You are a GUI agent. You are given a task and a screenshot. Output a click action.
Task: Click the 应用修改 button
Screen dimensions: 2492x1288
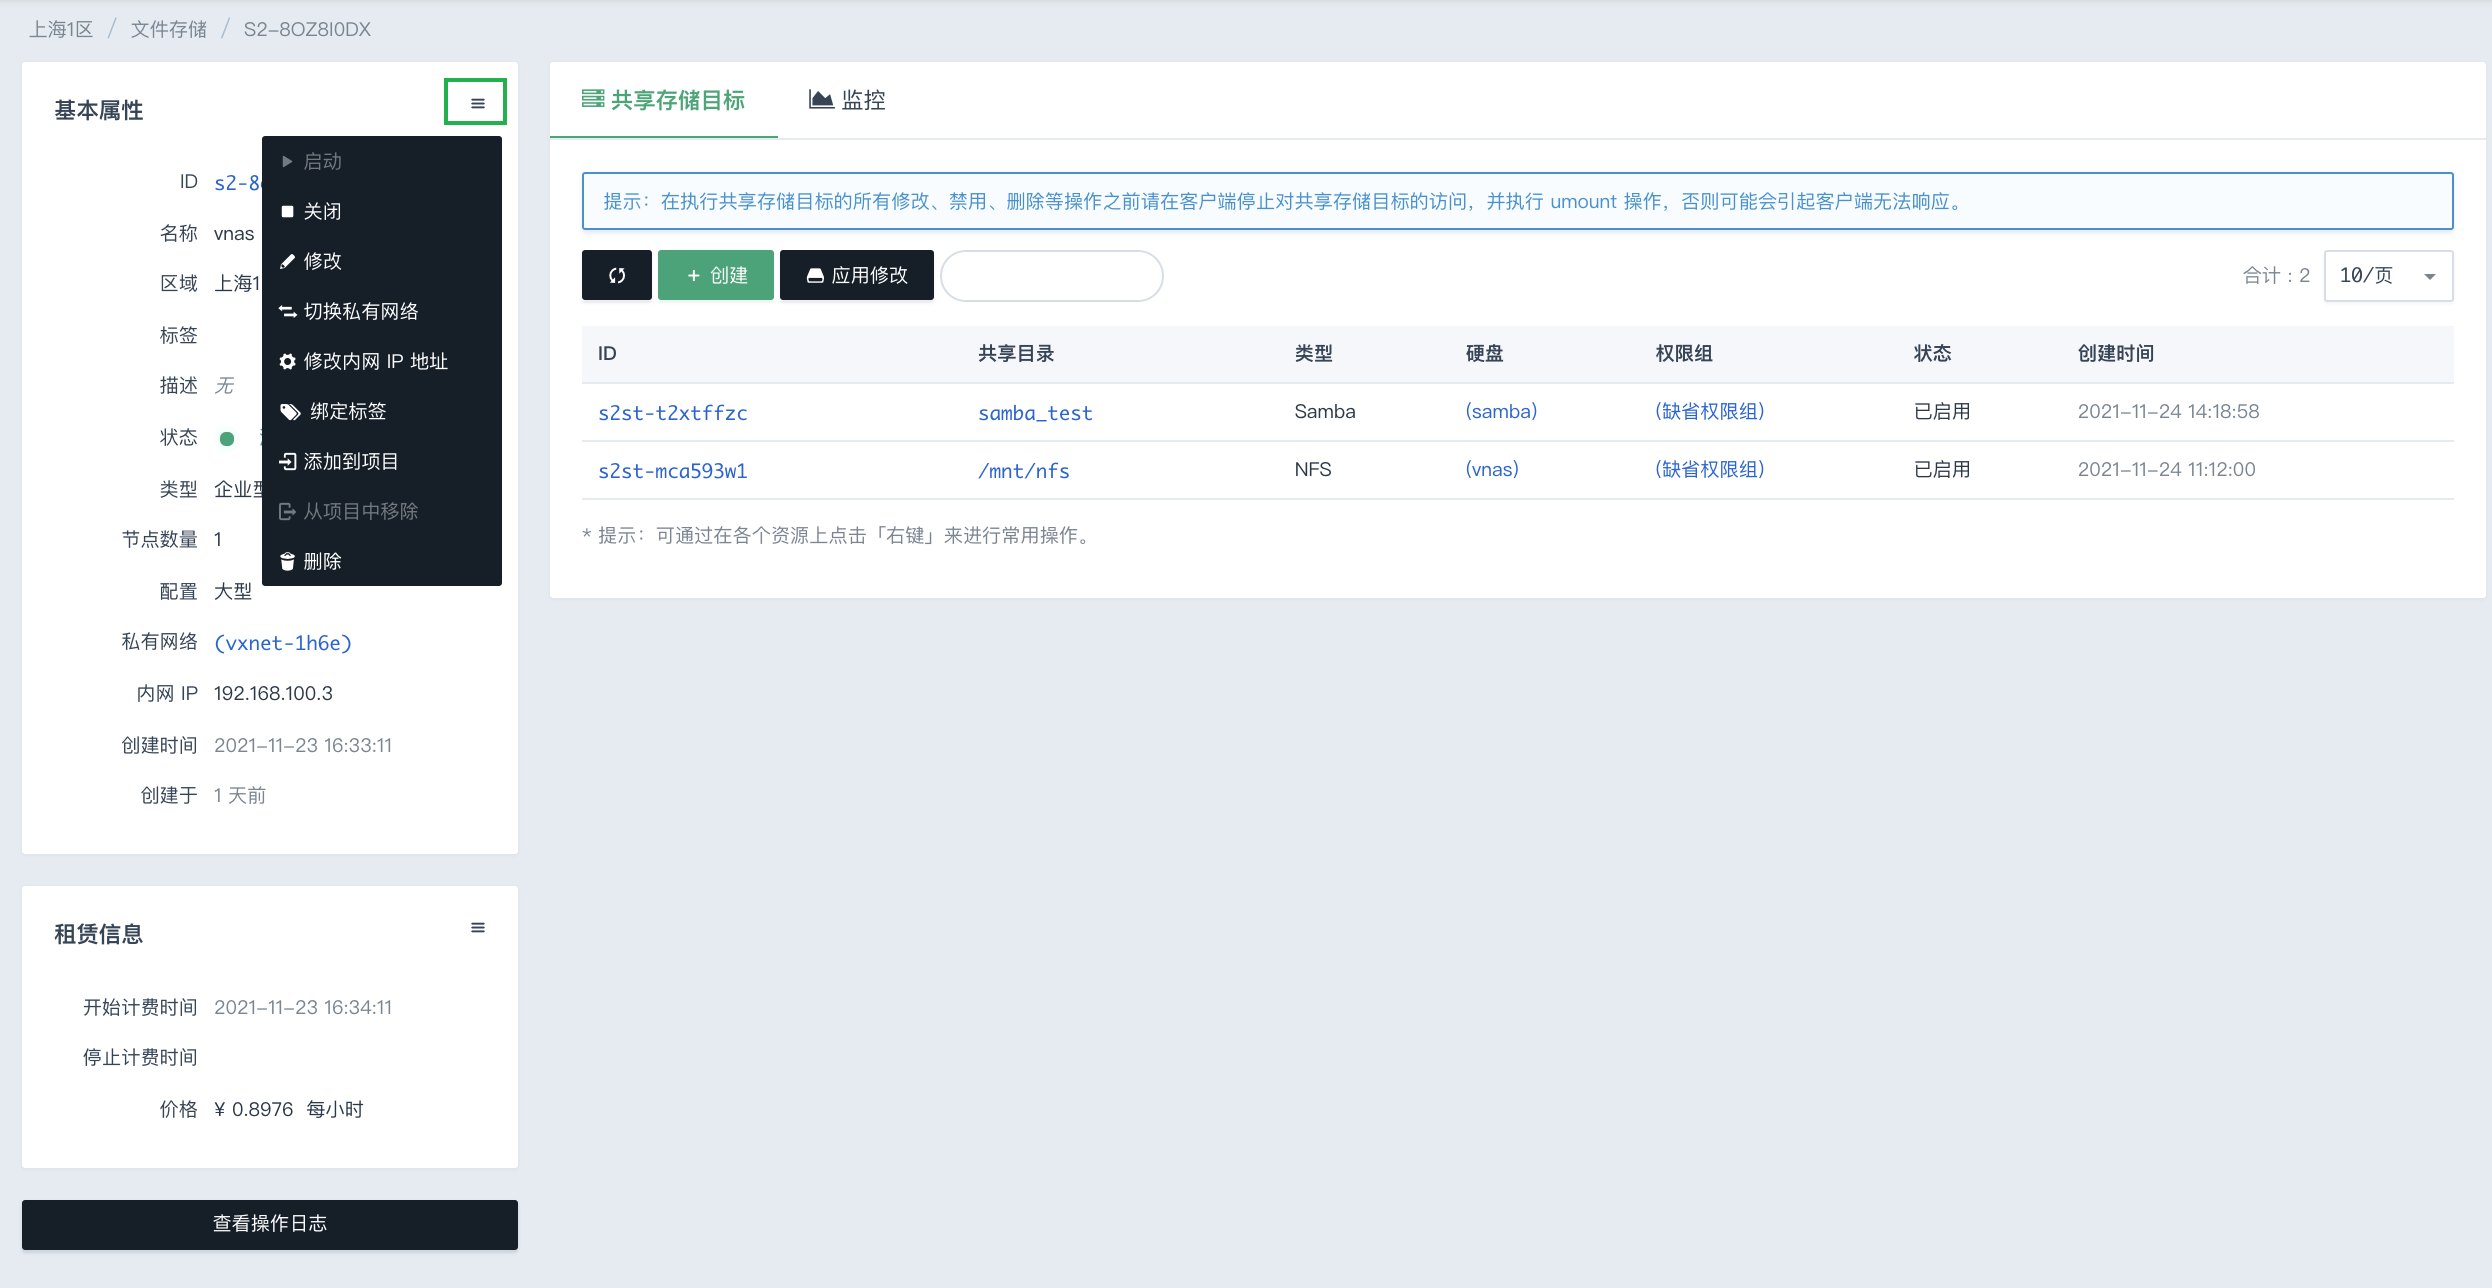(857, 275)
